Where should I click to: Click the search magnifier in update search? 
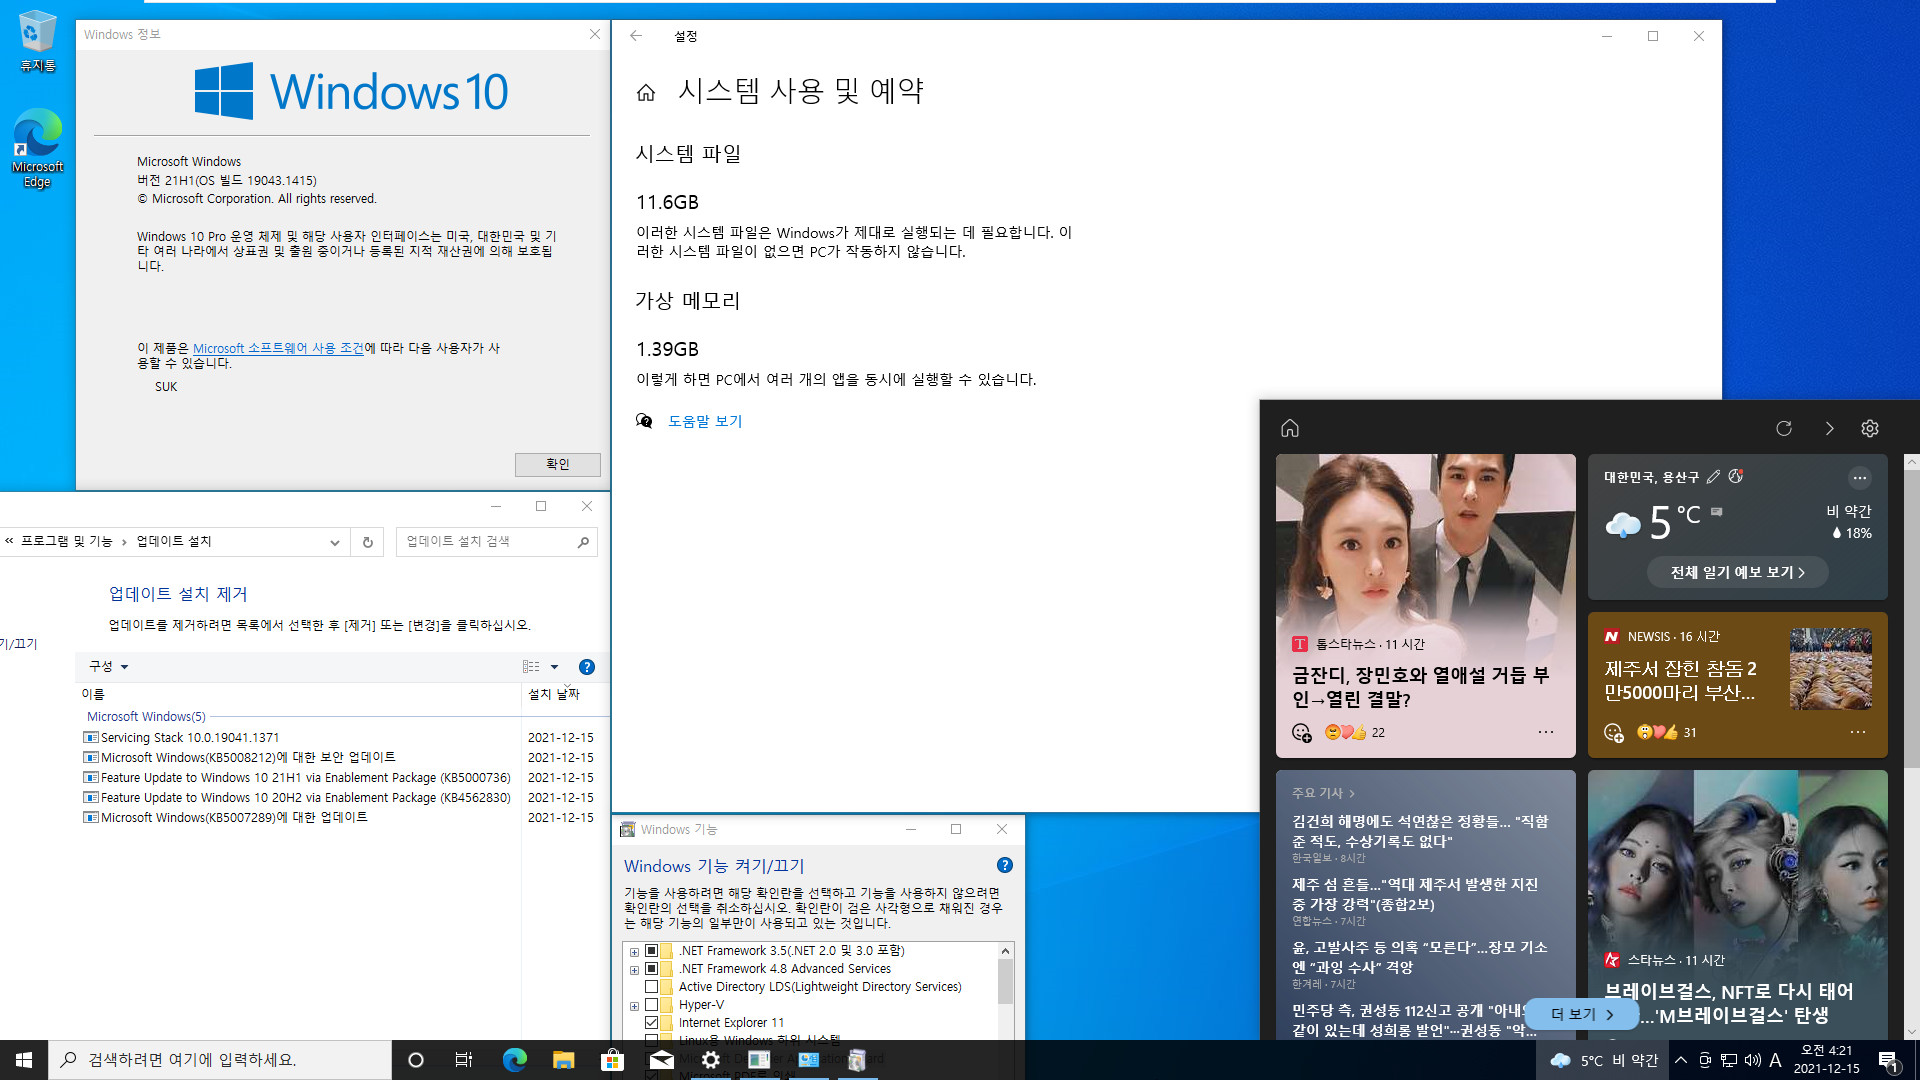coord(583,542)
